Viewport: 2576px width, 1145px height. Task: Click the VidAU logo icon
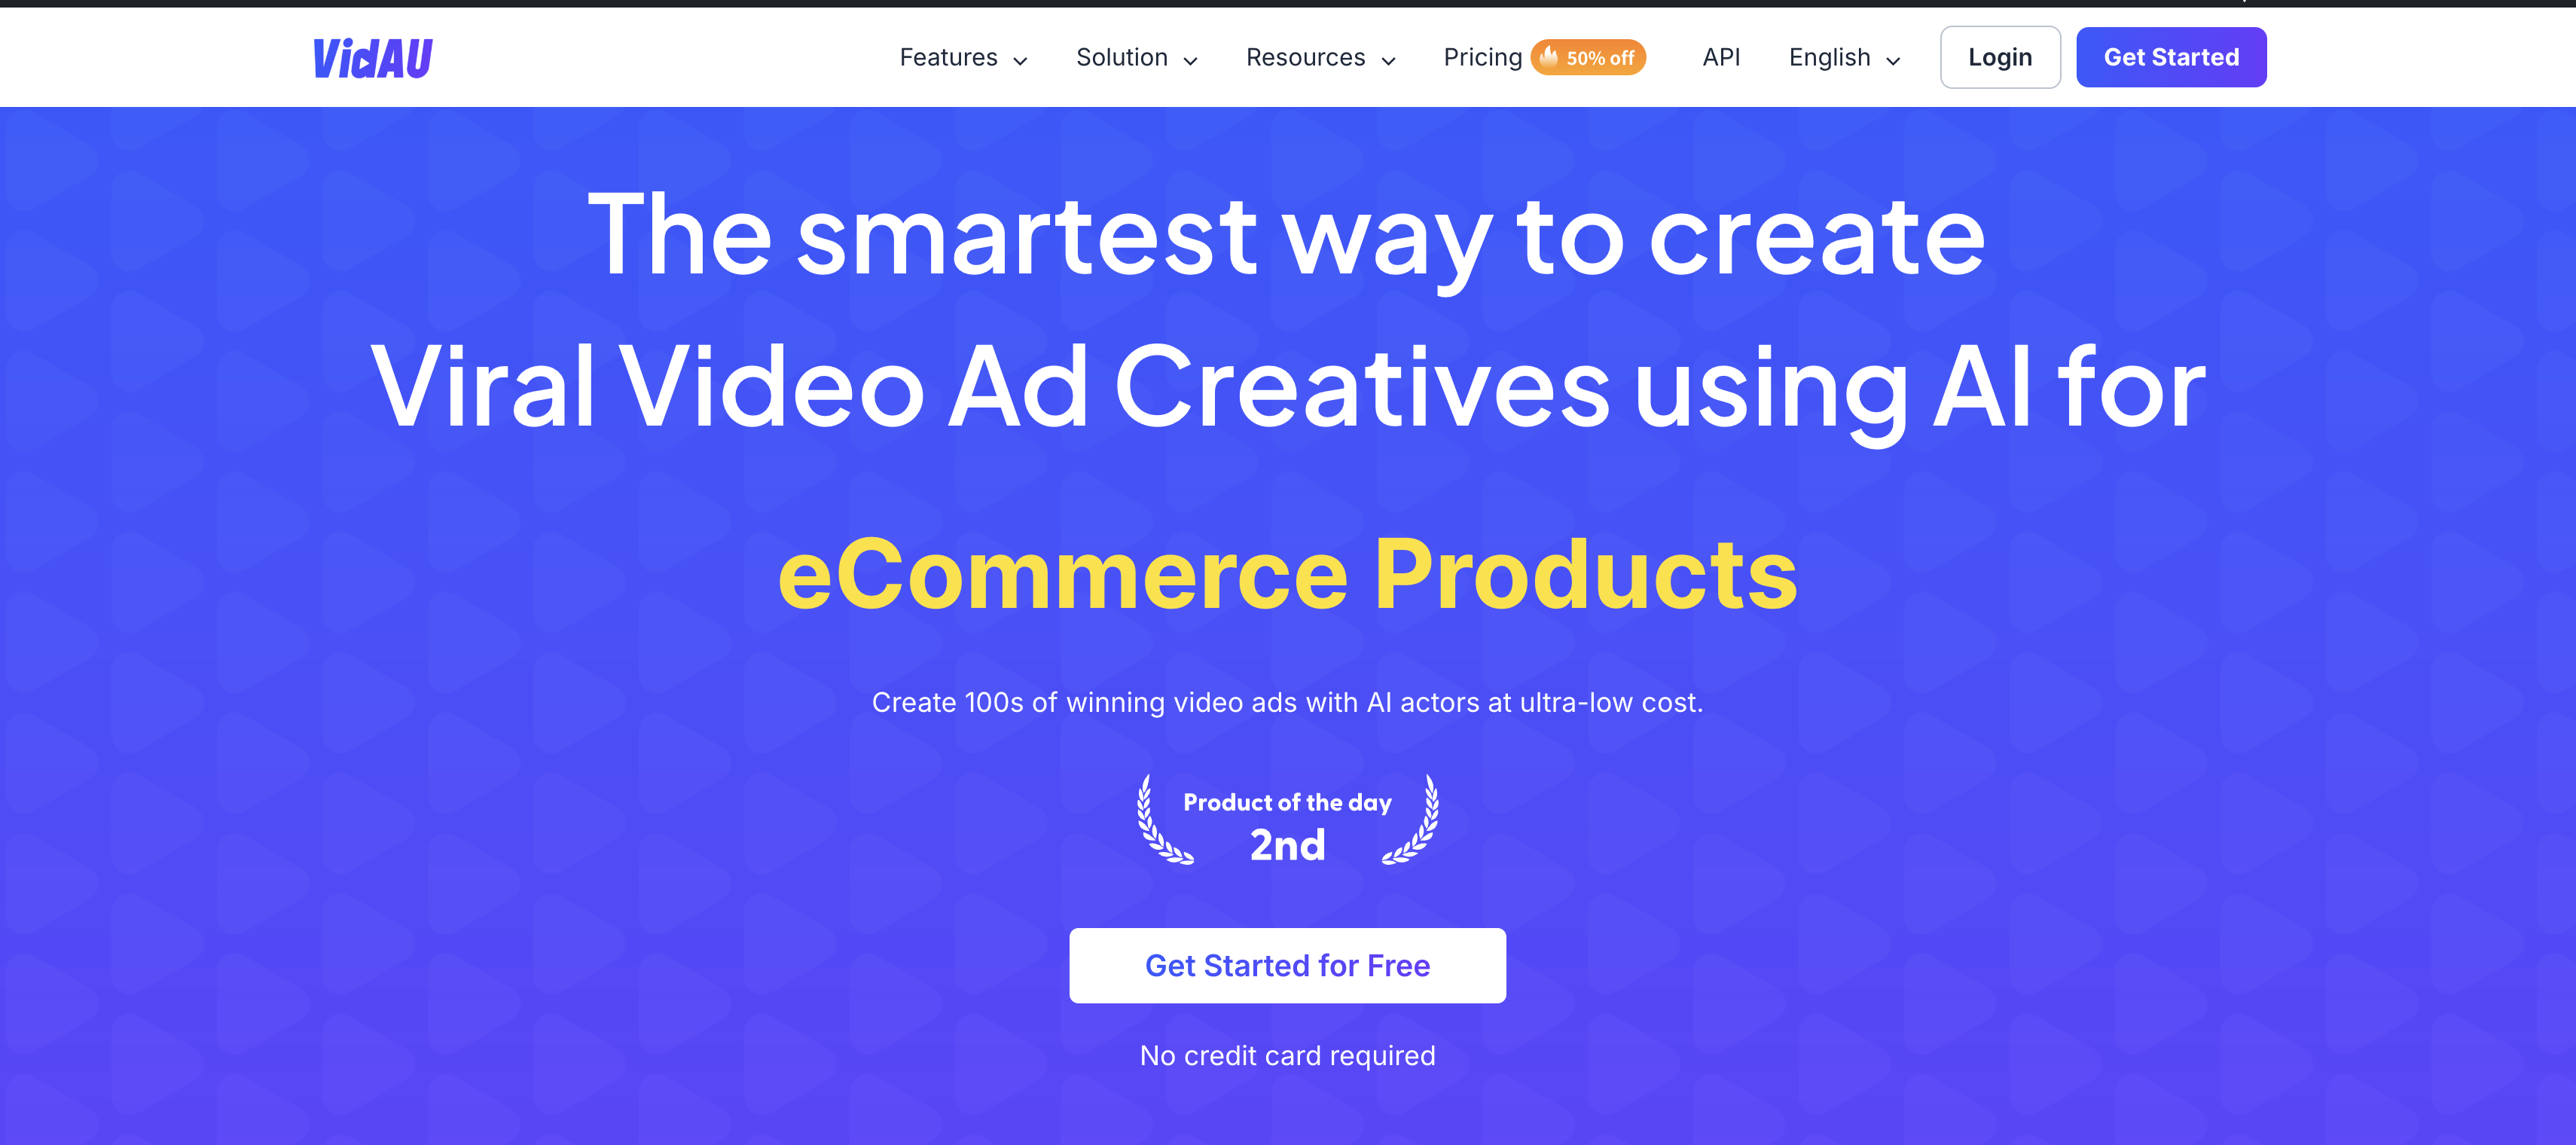point(378,56)
